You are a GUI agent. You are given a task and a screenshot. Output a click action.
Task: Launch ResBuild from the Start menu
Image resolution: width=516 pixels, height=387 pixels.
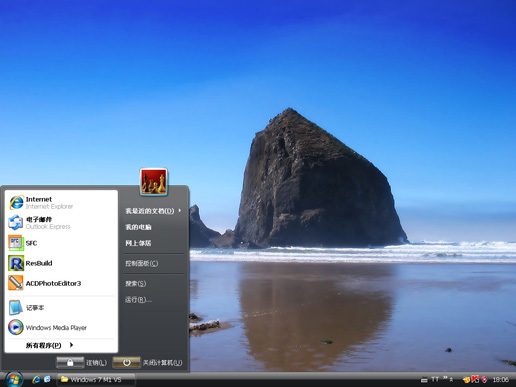pos(61,263)
